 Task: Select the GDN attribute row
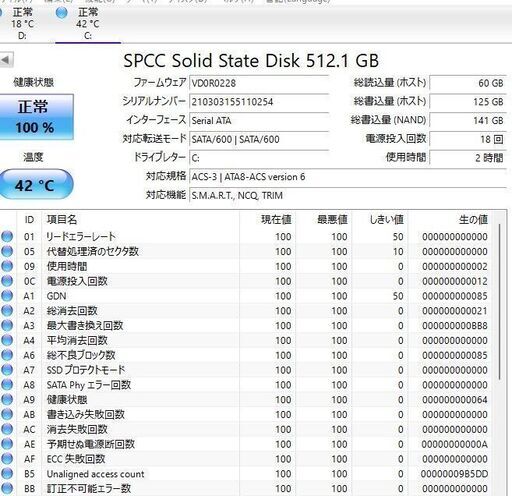click(247, 296)
